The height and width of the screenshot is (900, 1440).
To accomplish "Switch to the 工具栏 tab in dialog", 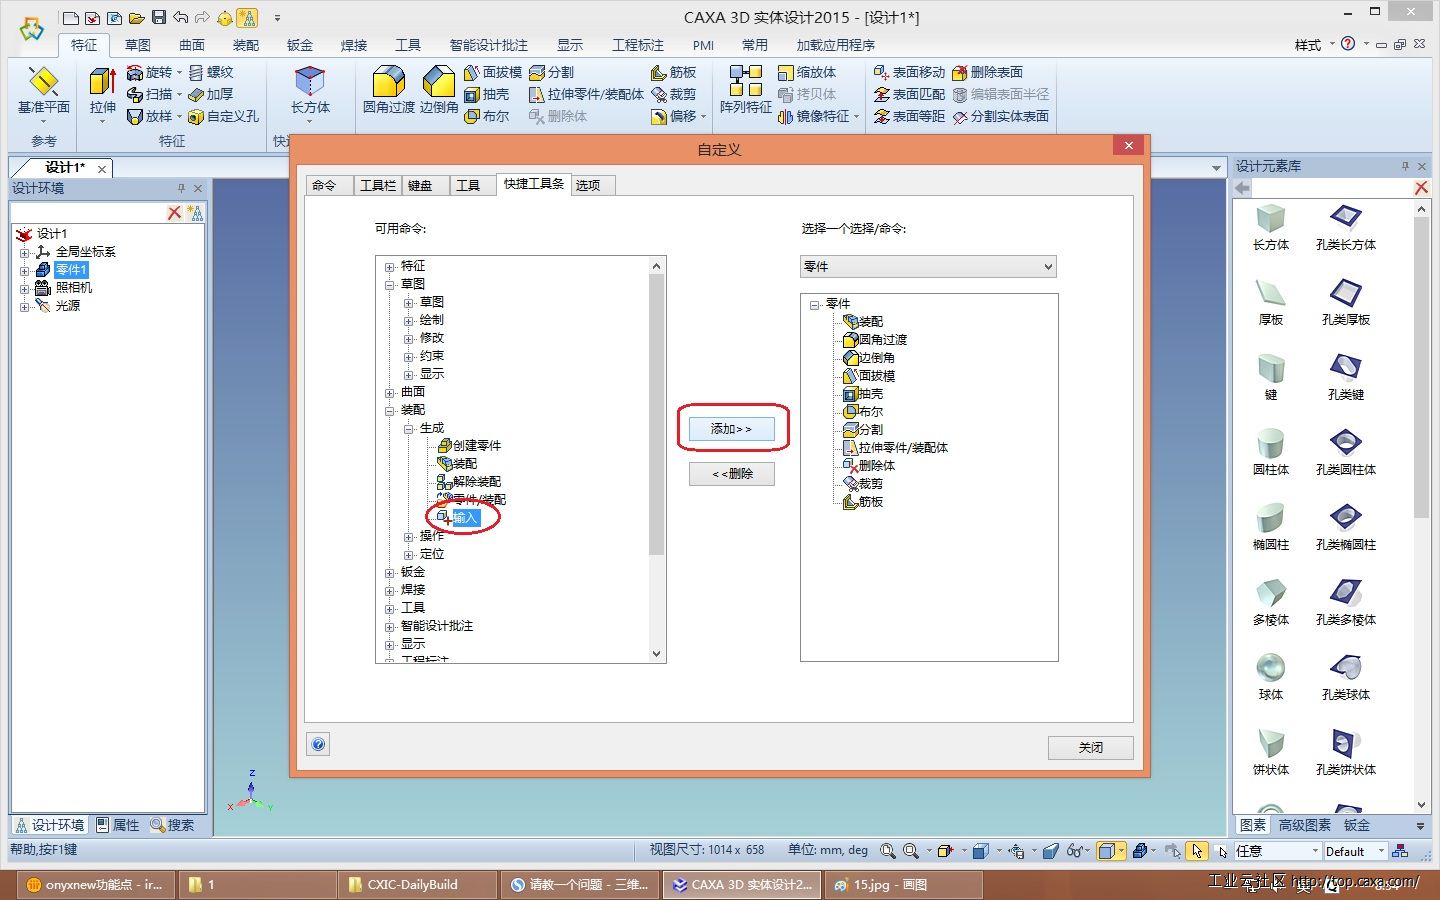I will point(378,185).
